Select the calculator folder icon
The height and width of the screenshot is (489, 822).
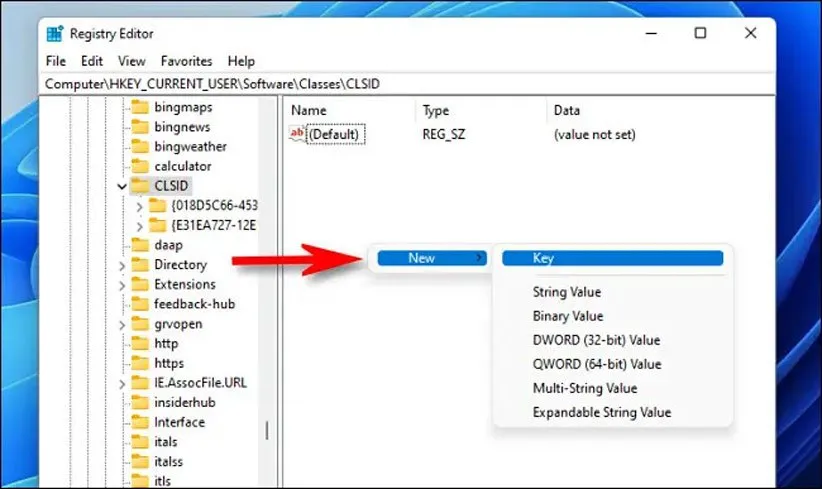click(x=140, y=166)
